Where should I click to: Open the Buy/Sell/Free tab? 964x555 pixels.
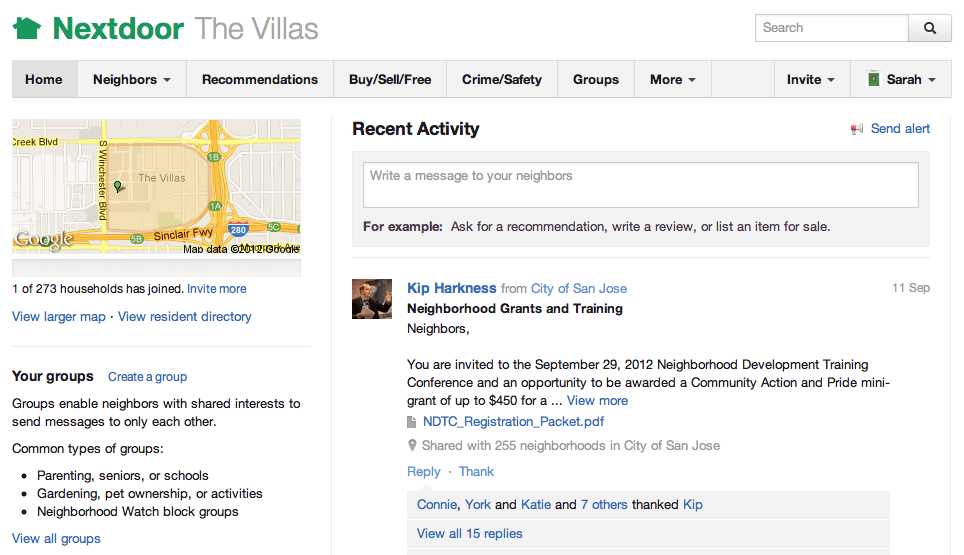[x=390, y=79]
